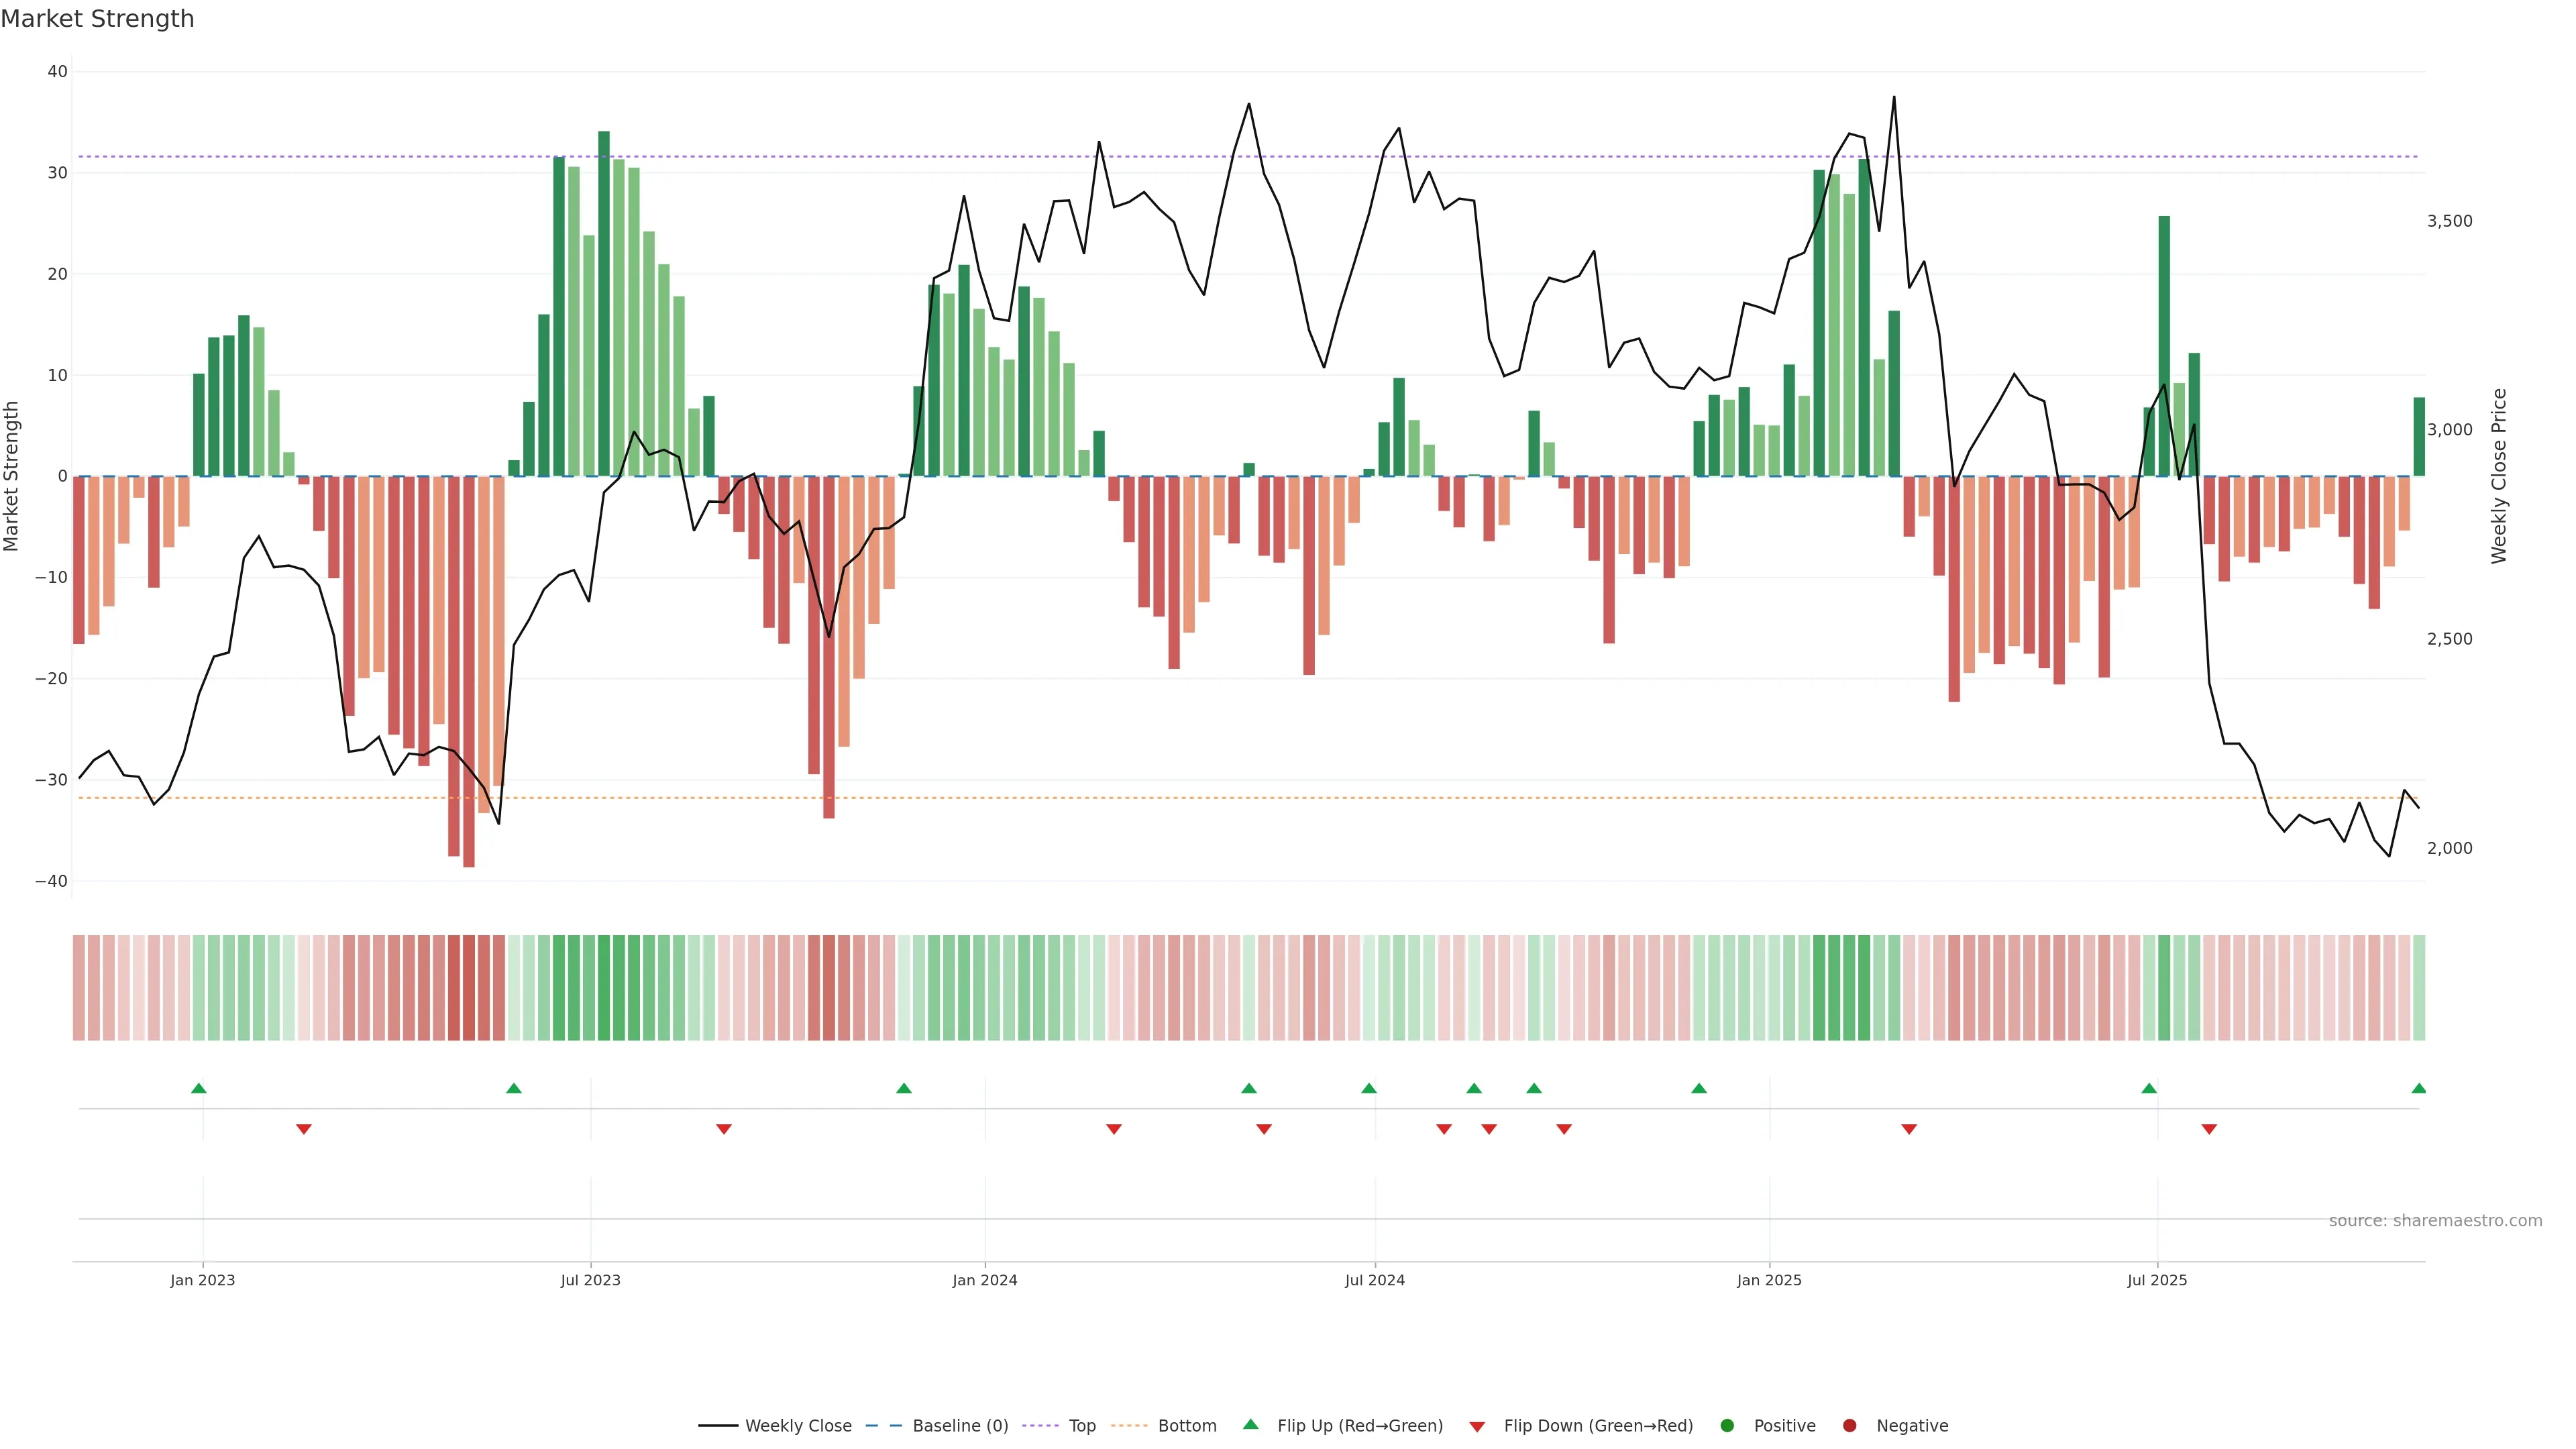
Task: Click the Jan 2024 x-axis tick label
Action: [x=985, y=1280]
